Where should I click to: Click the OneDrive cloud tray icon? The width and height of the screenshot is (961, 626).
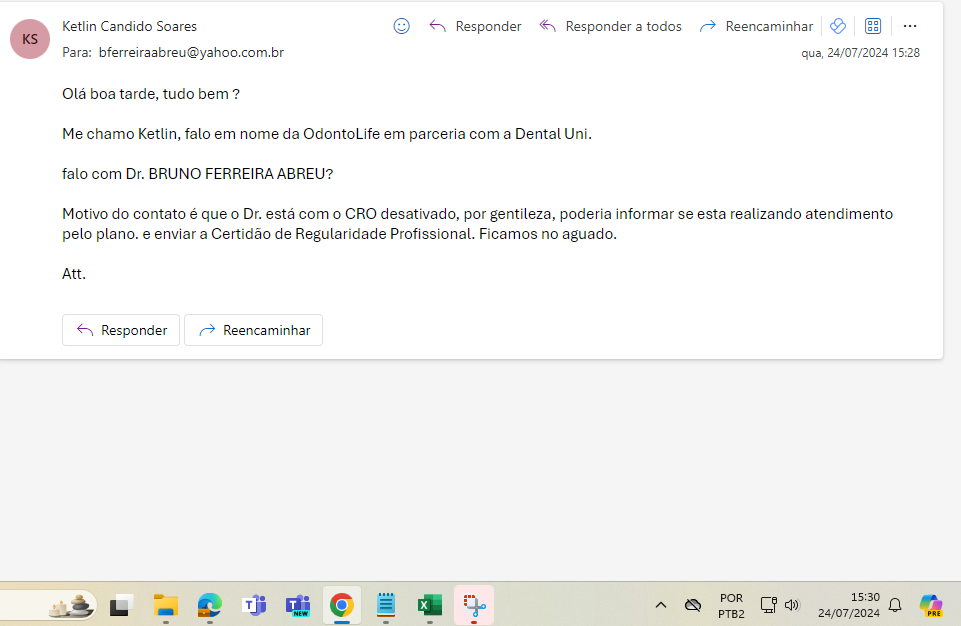point(693,605)
